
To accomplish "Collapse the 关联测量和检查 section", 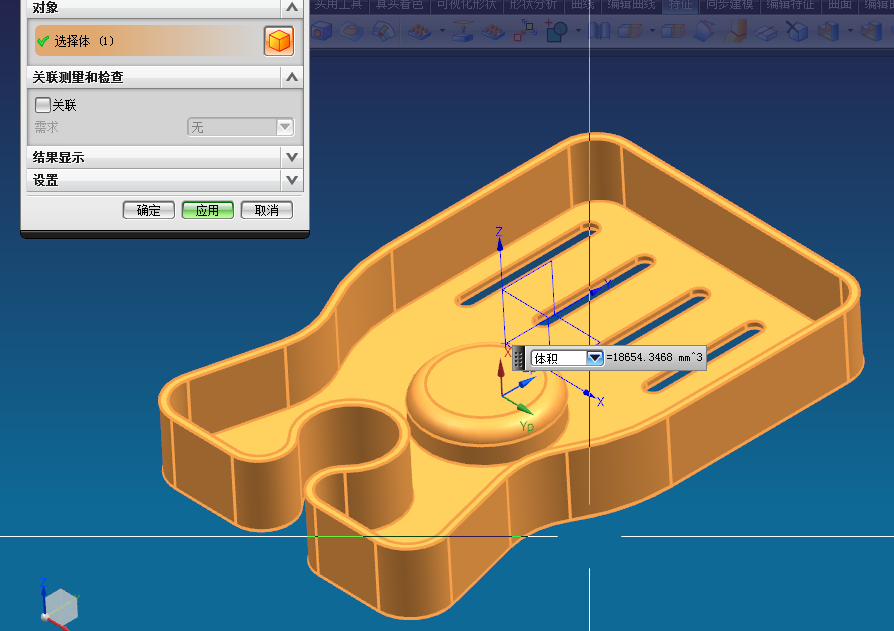I will (x=291, y=77).
